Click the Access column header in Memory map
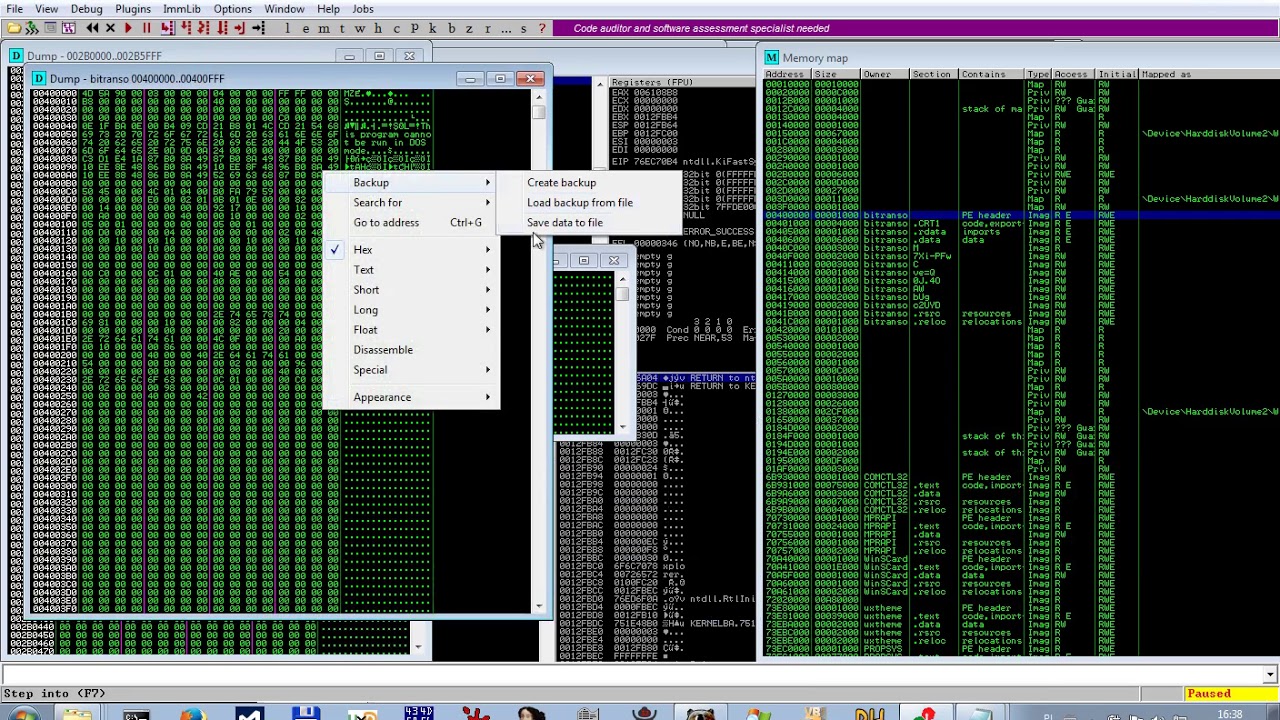Viewport: 1280px width, 720px height. pos(1073,74)
